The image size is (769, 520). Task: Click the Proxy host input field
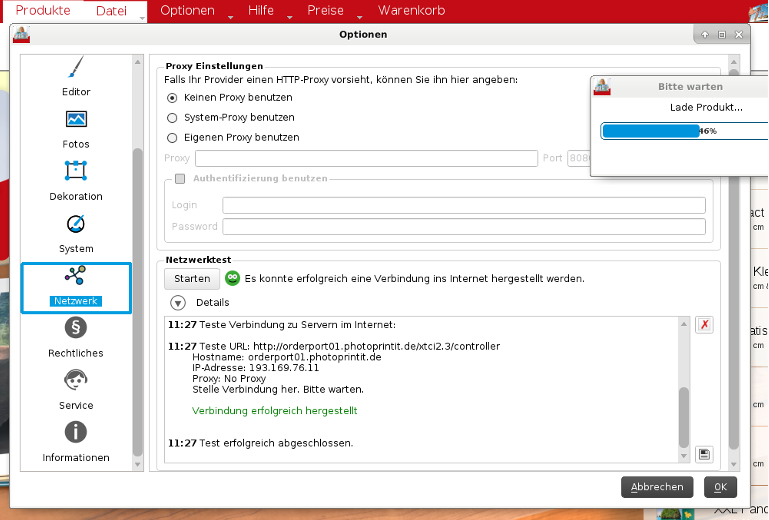click(x=366, y=158)
